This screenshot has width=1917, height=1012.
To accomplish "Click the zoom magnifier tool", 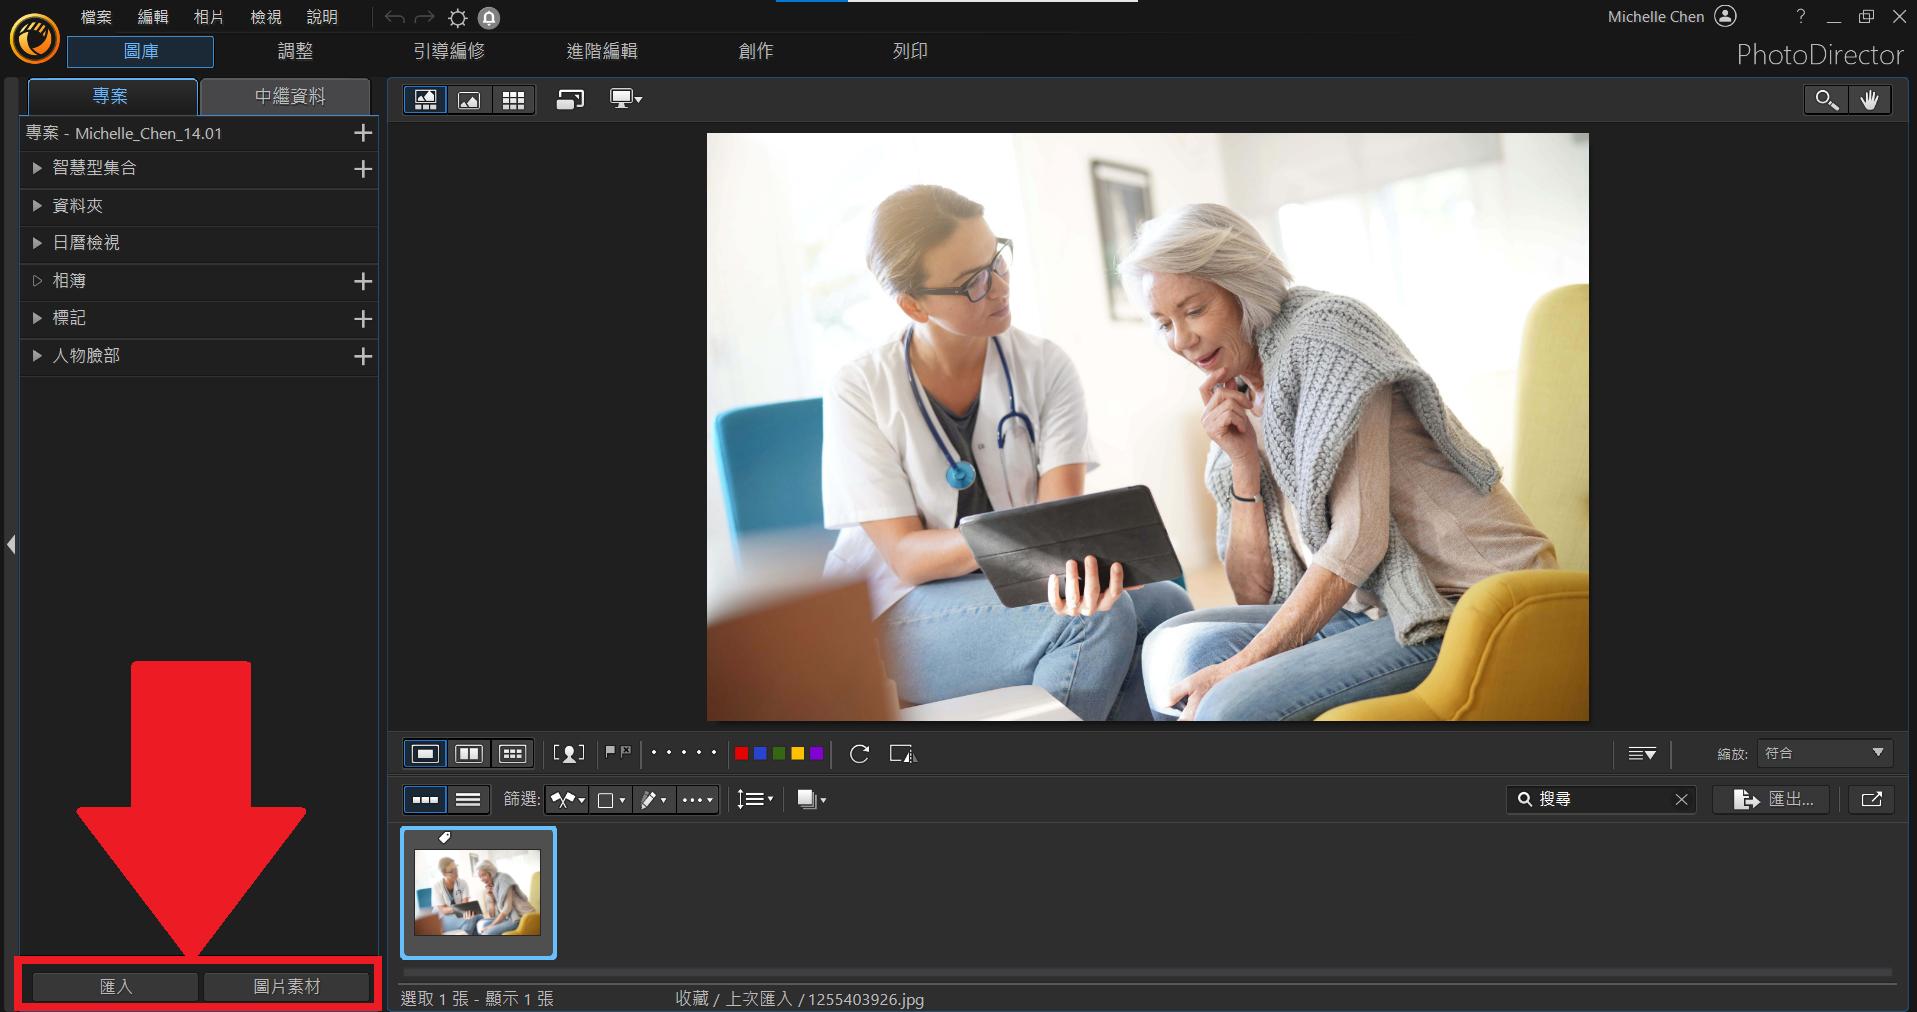I will point(1826,100).
